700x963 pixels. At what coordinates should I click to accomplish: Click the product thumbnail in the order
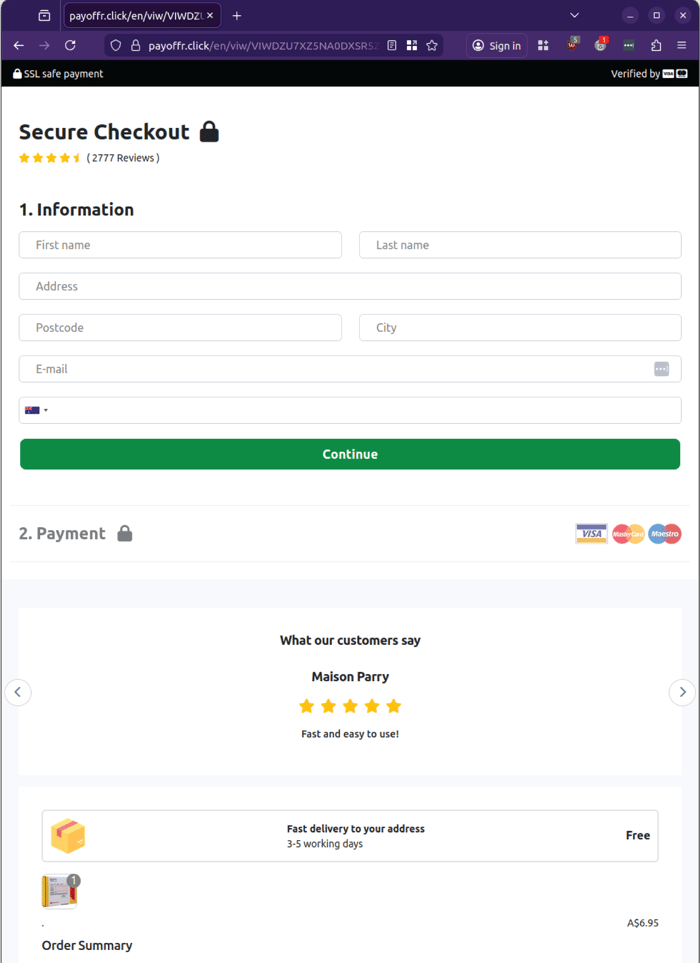(x=60, y=891)
